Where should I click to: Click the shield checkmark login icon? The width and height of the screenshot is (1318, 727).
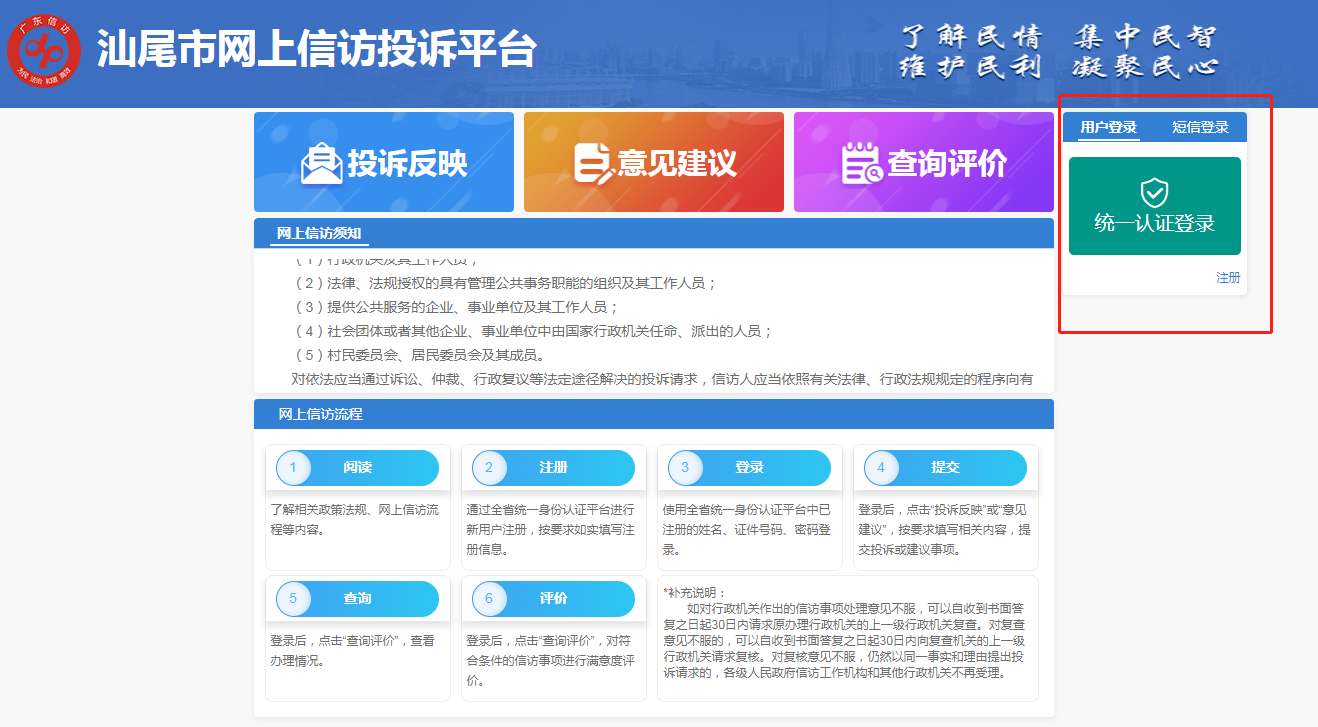1154,192
